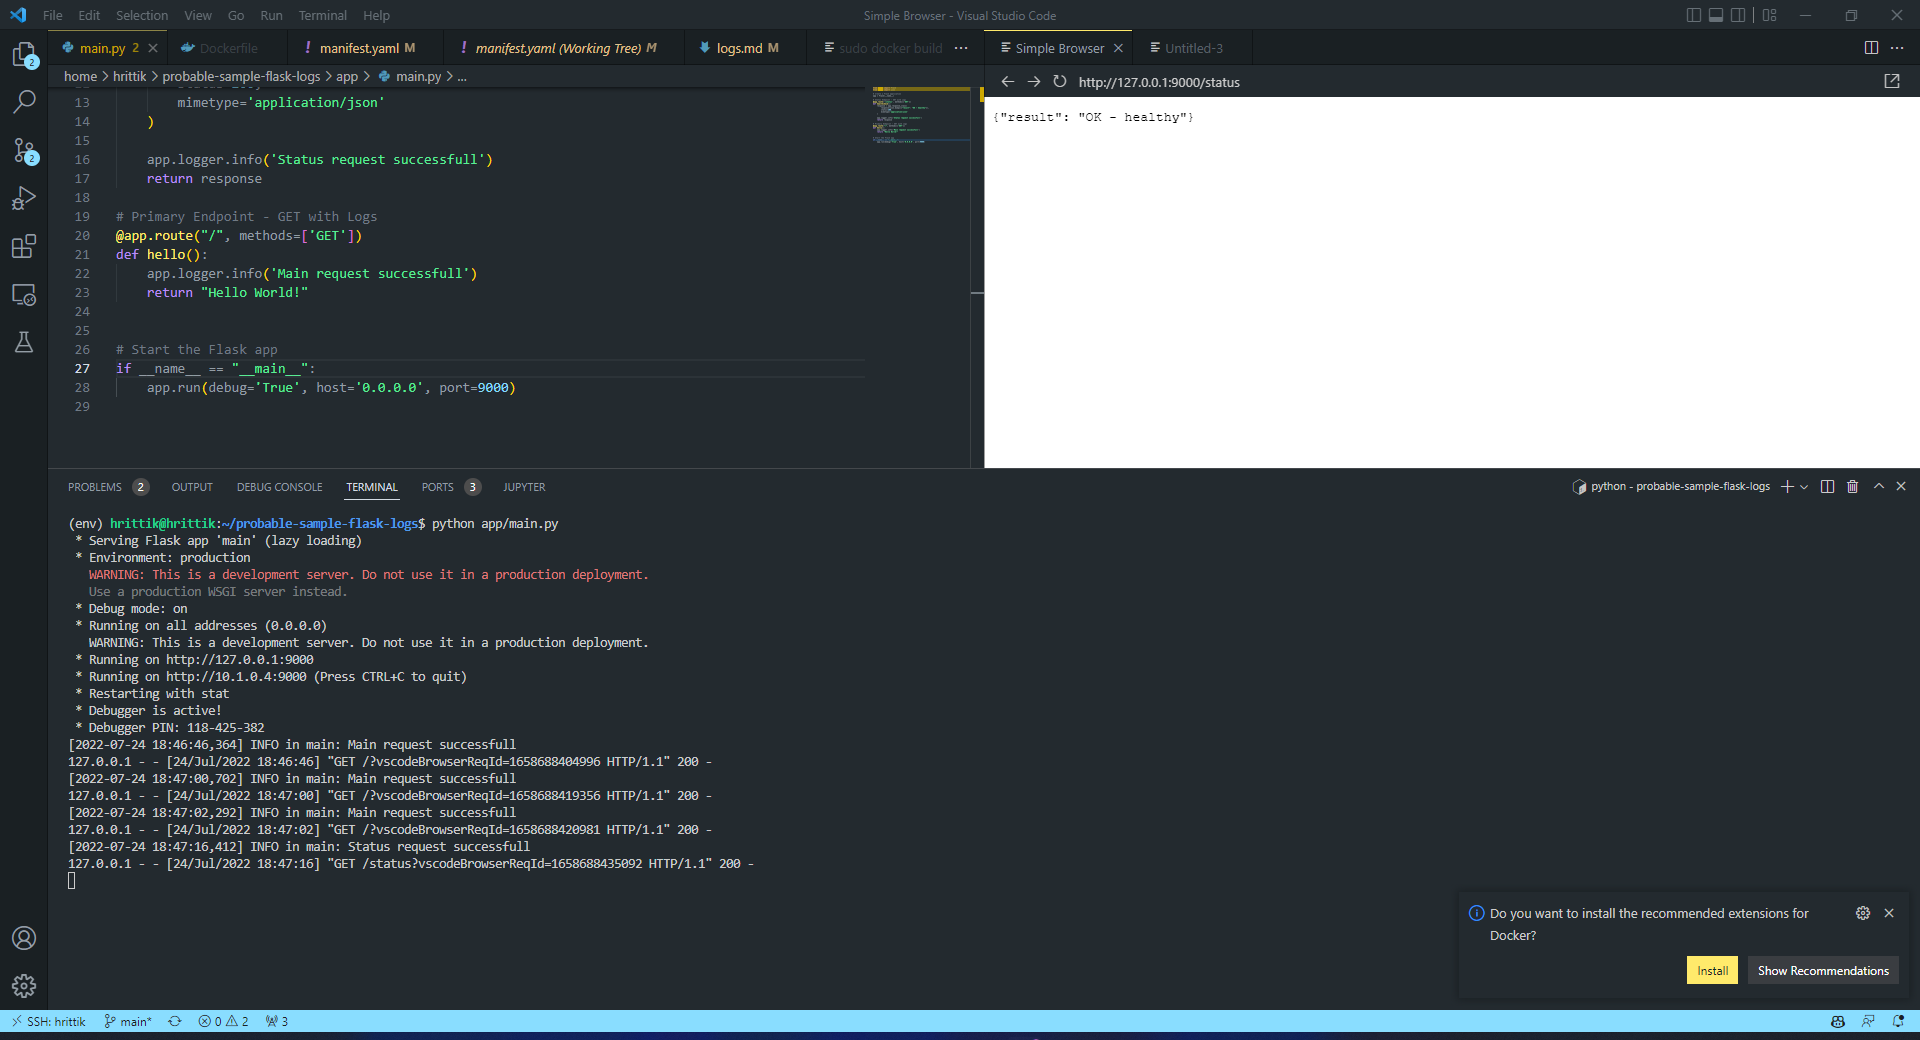Open the Terminal menu
Screen dimensions: 1920x1040
[322, 15]
